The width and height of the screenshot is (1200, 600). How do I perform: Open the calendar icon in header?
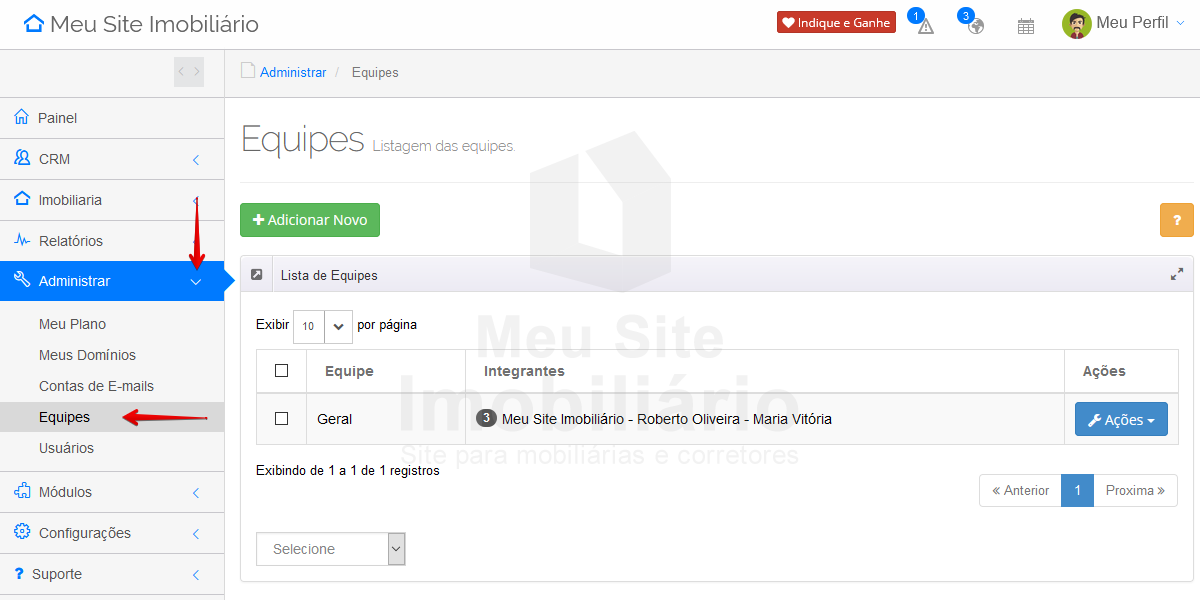[x=1025, y=26]
